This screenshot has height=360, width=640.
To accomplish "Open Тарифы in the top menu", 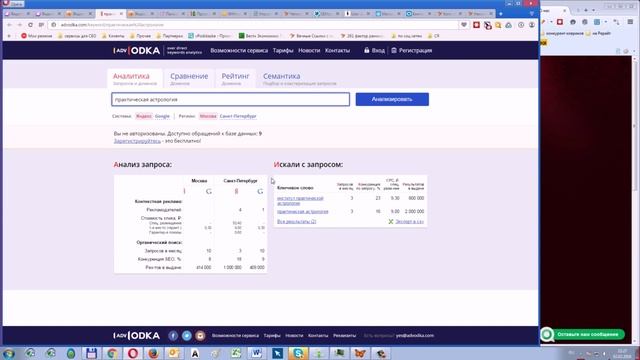I will [x=283, y=50].
